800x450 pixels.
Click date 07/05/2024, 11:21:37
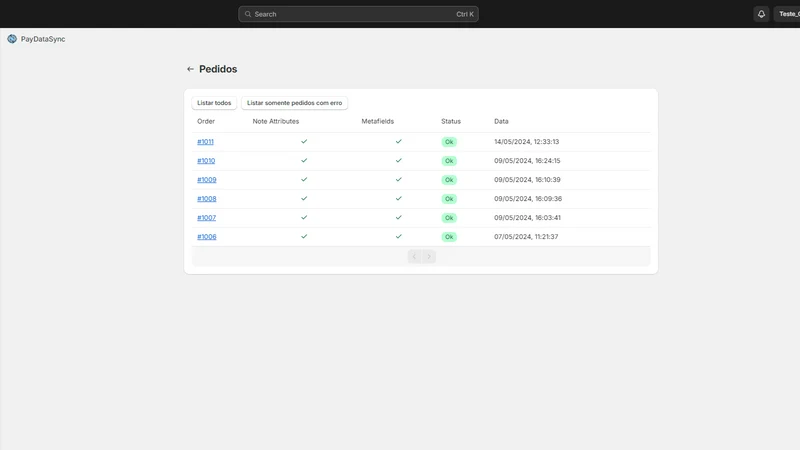coord(526,237)
